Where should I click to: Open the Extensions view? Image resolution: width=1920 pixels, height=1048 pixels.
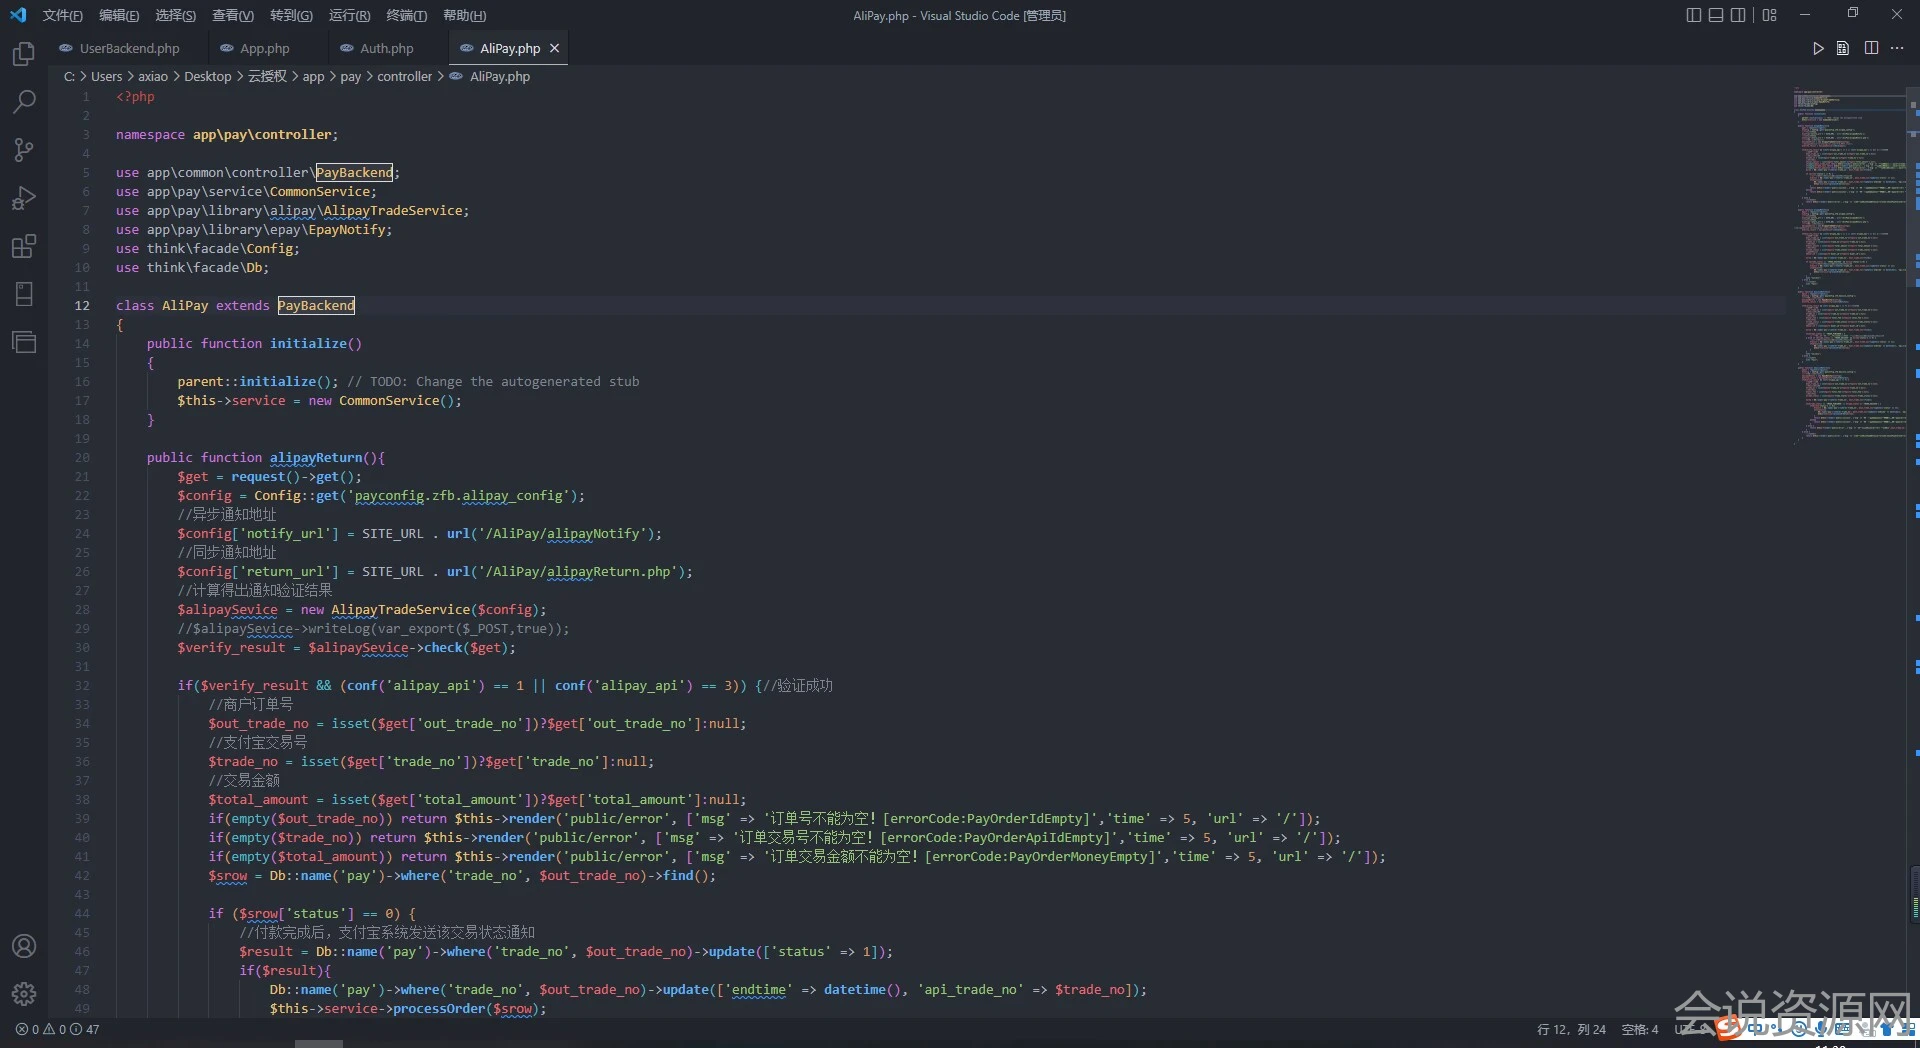pos(24,246)
